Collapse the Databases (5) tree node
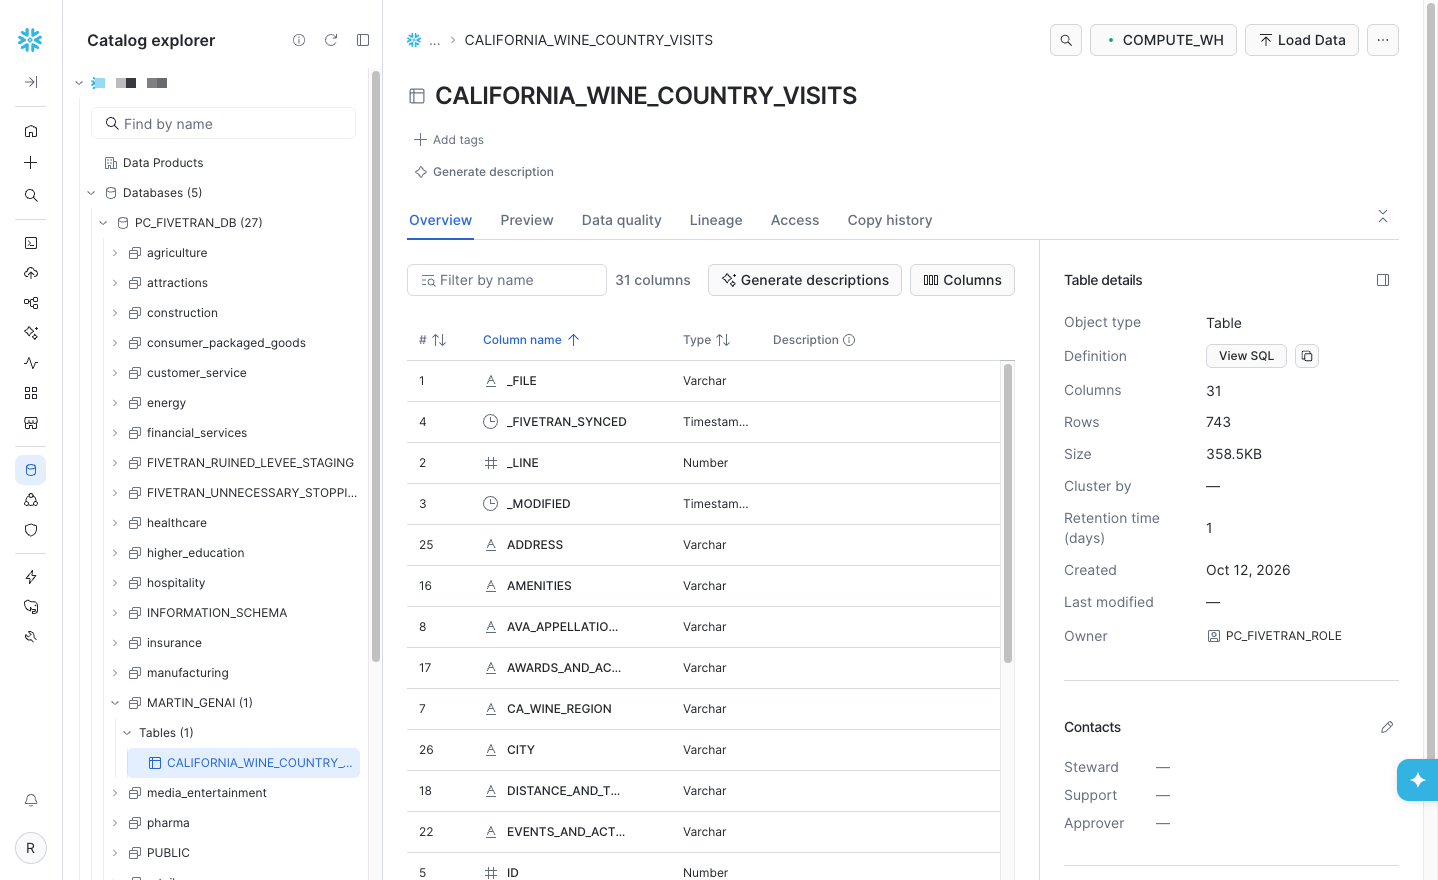This screenshot has width=1438, height=880. coord(91,193)
